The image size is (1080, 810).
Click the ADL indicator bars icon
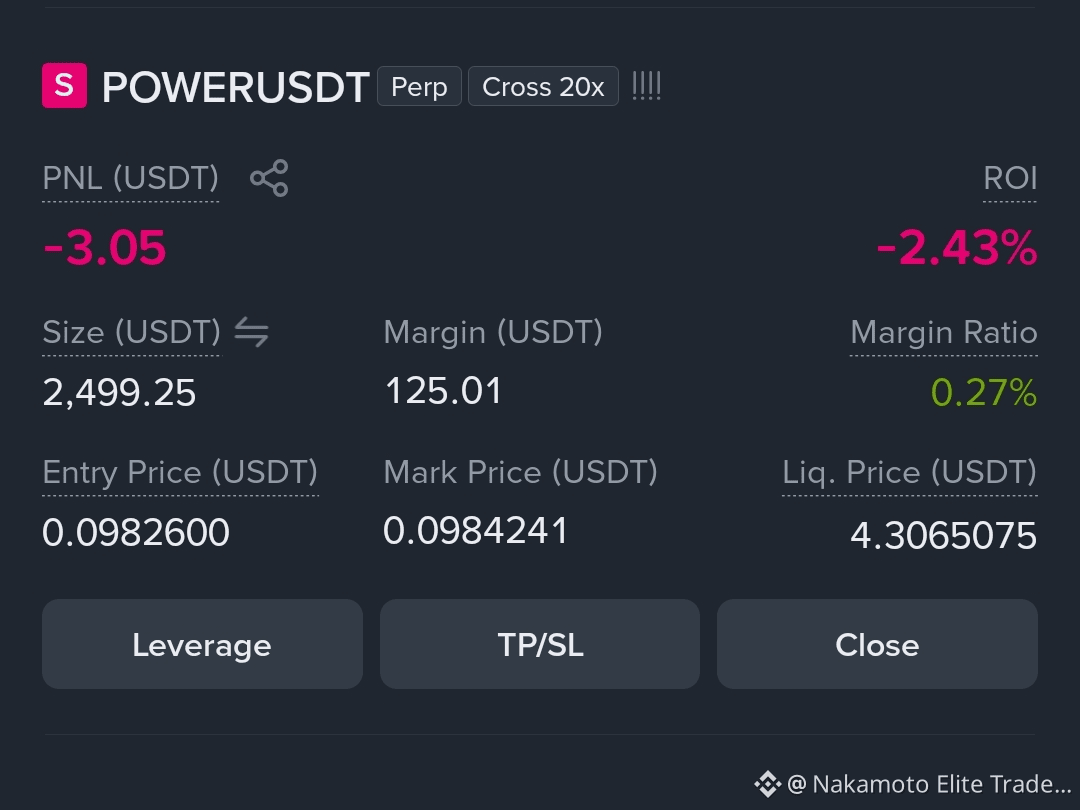click(647, 86)
